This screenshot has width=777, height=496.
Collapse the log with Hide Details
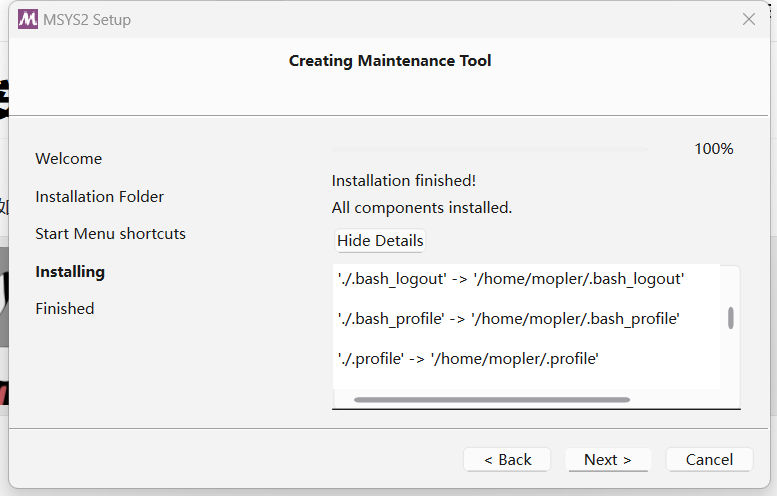click(380, 240)
